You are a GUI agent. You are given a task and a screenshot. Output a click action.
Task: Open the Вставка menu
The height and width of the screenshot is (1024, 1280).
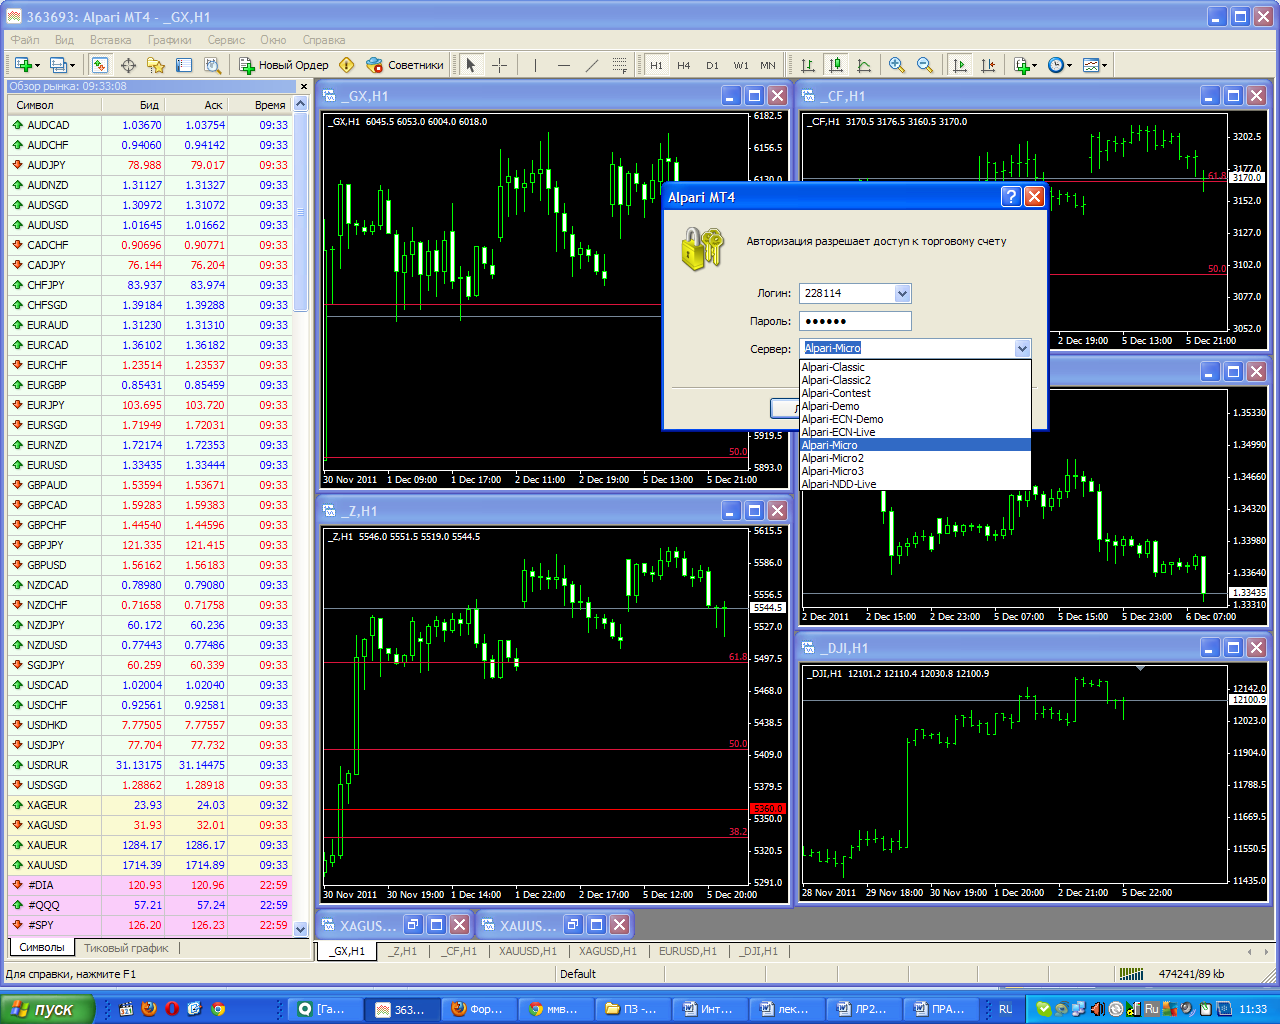[x=110, y=40]
